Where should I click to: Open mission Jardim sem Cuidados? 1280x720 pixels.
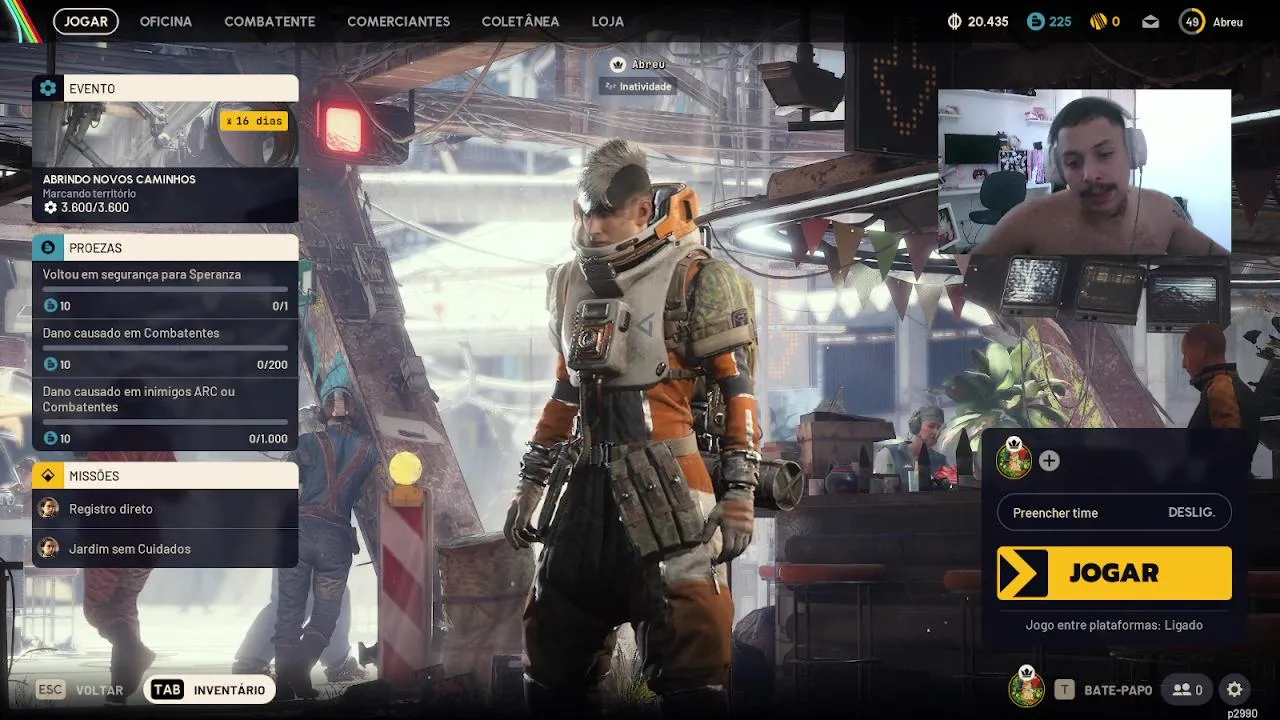click(x=165, y=548)
